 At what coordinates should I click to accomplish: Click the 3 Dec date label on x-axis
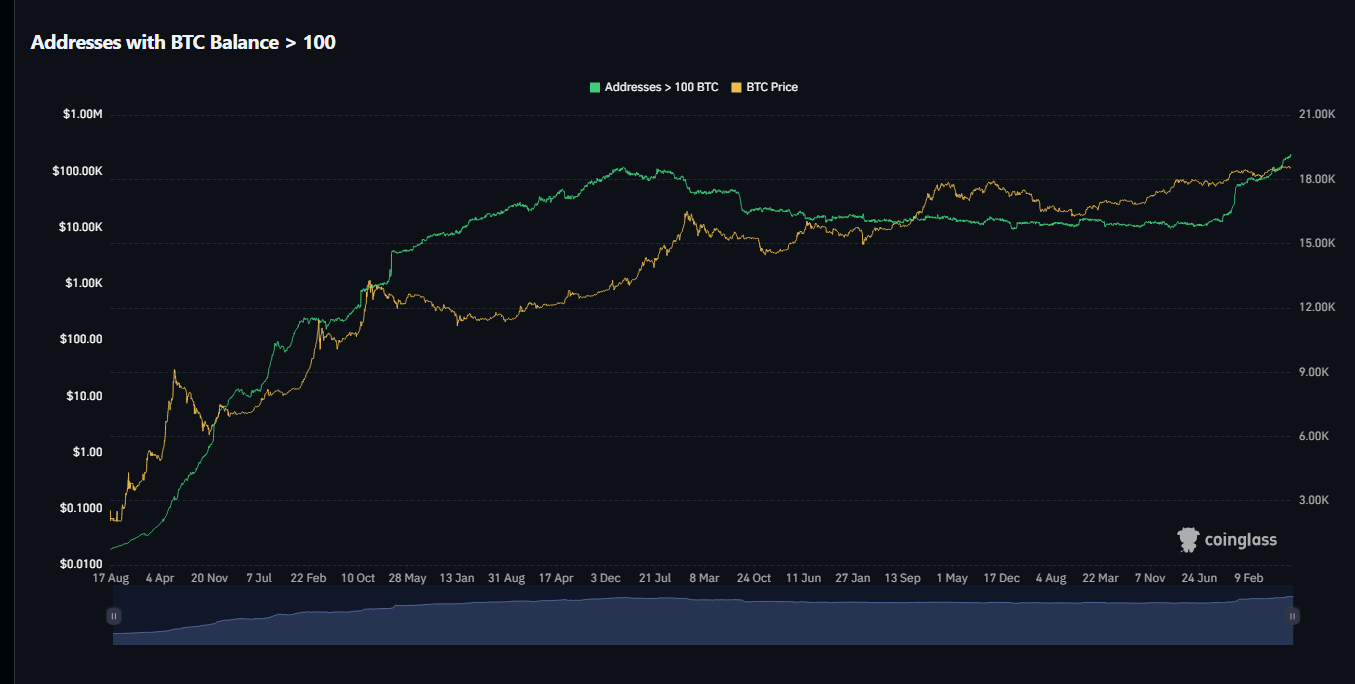[605, 578]
